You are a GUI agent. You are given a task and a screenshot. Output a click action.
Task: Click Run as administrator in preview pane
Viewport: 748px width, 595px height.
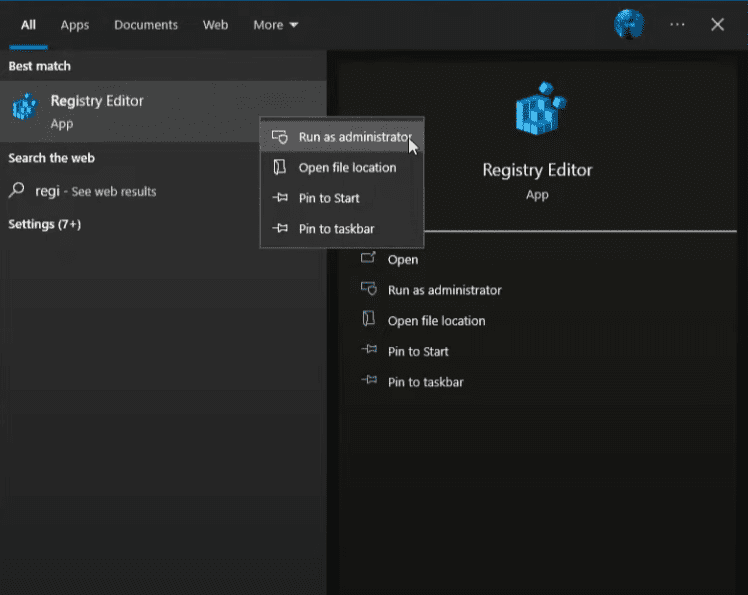point(445,290)
